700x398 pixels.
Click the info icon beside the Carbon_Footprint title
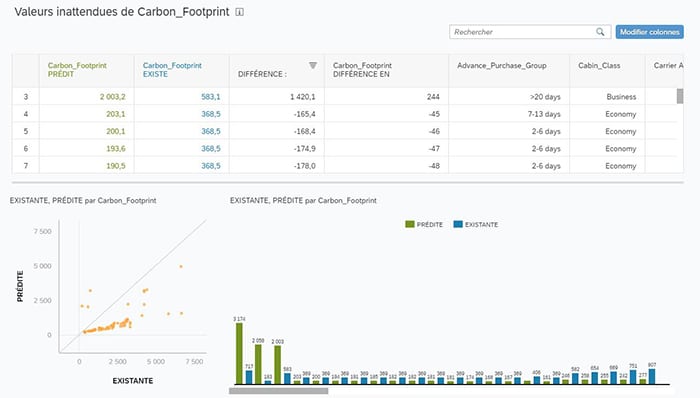[x=240, y=12]
